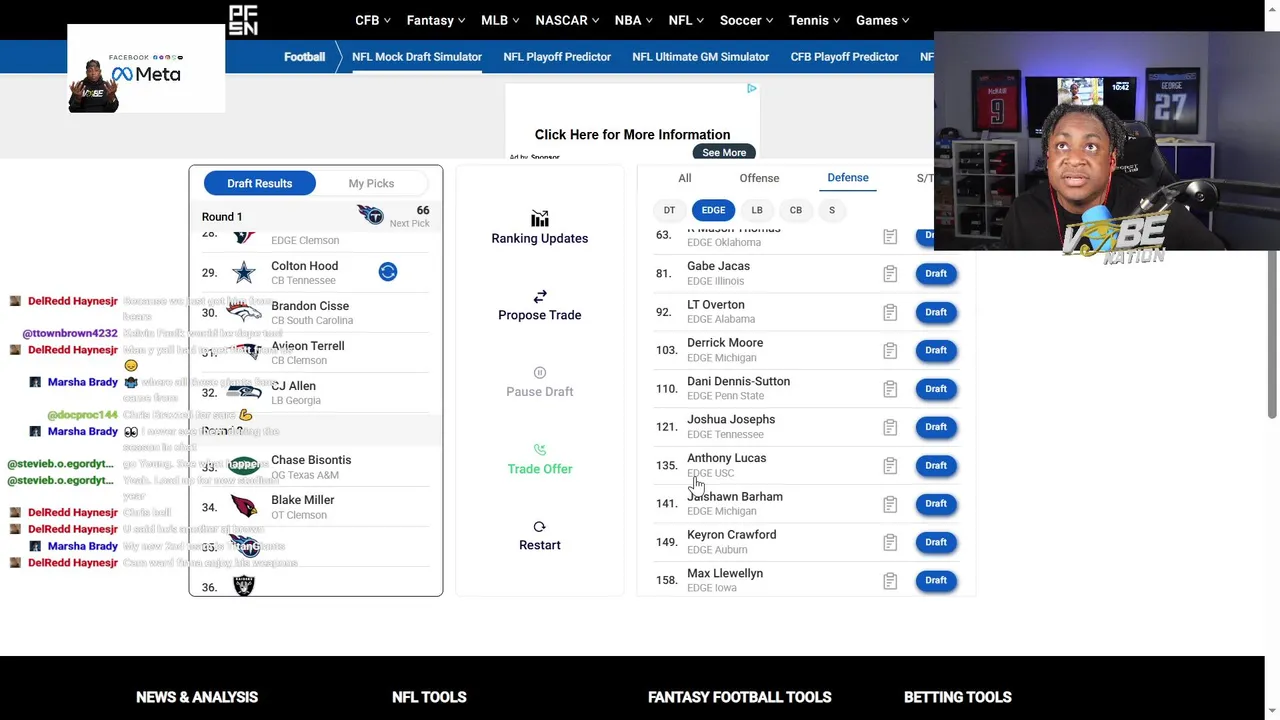This screenshot has width=1280, height=720.
Task: Expand the Soccer dropdown menu
Action: 747,20
